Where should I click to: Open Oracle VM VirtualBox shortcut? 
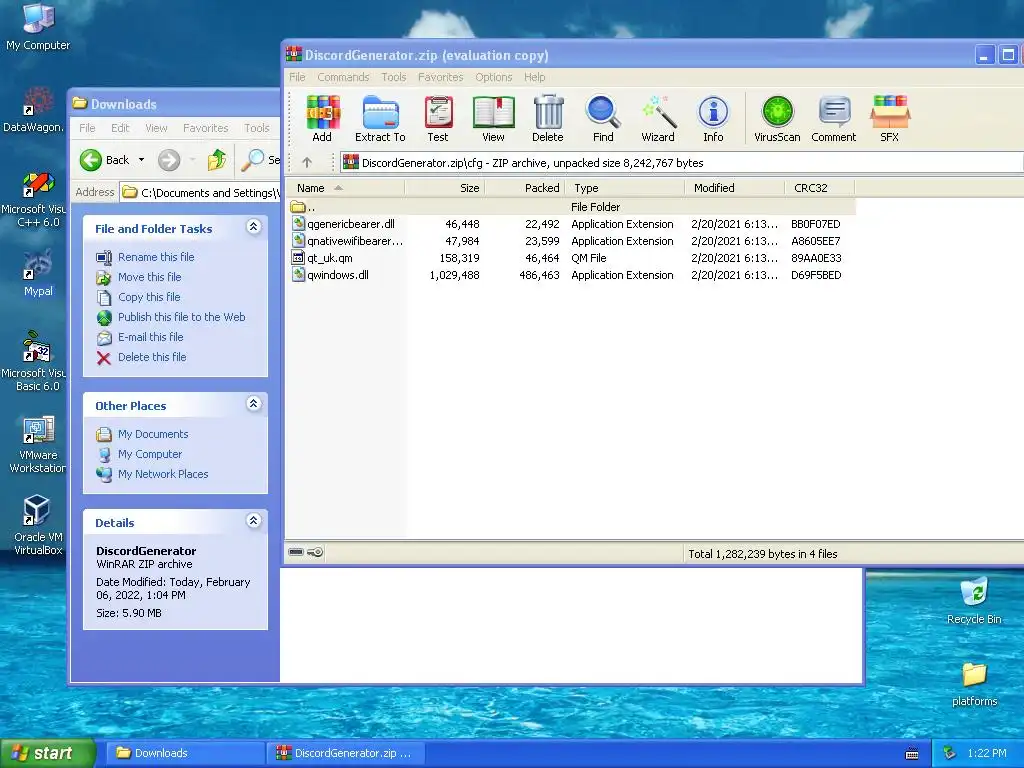coord(38,526)
